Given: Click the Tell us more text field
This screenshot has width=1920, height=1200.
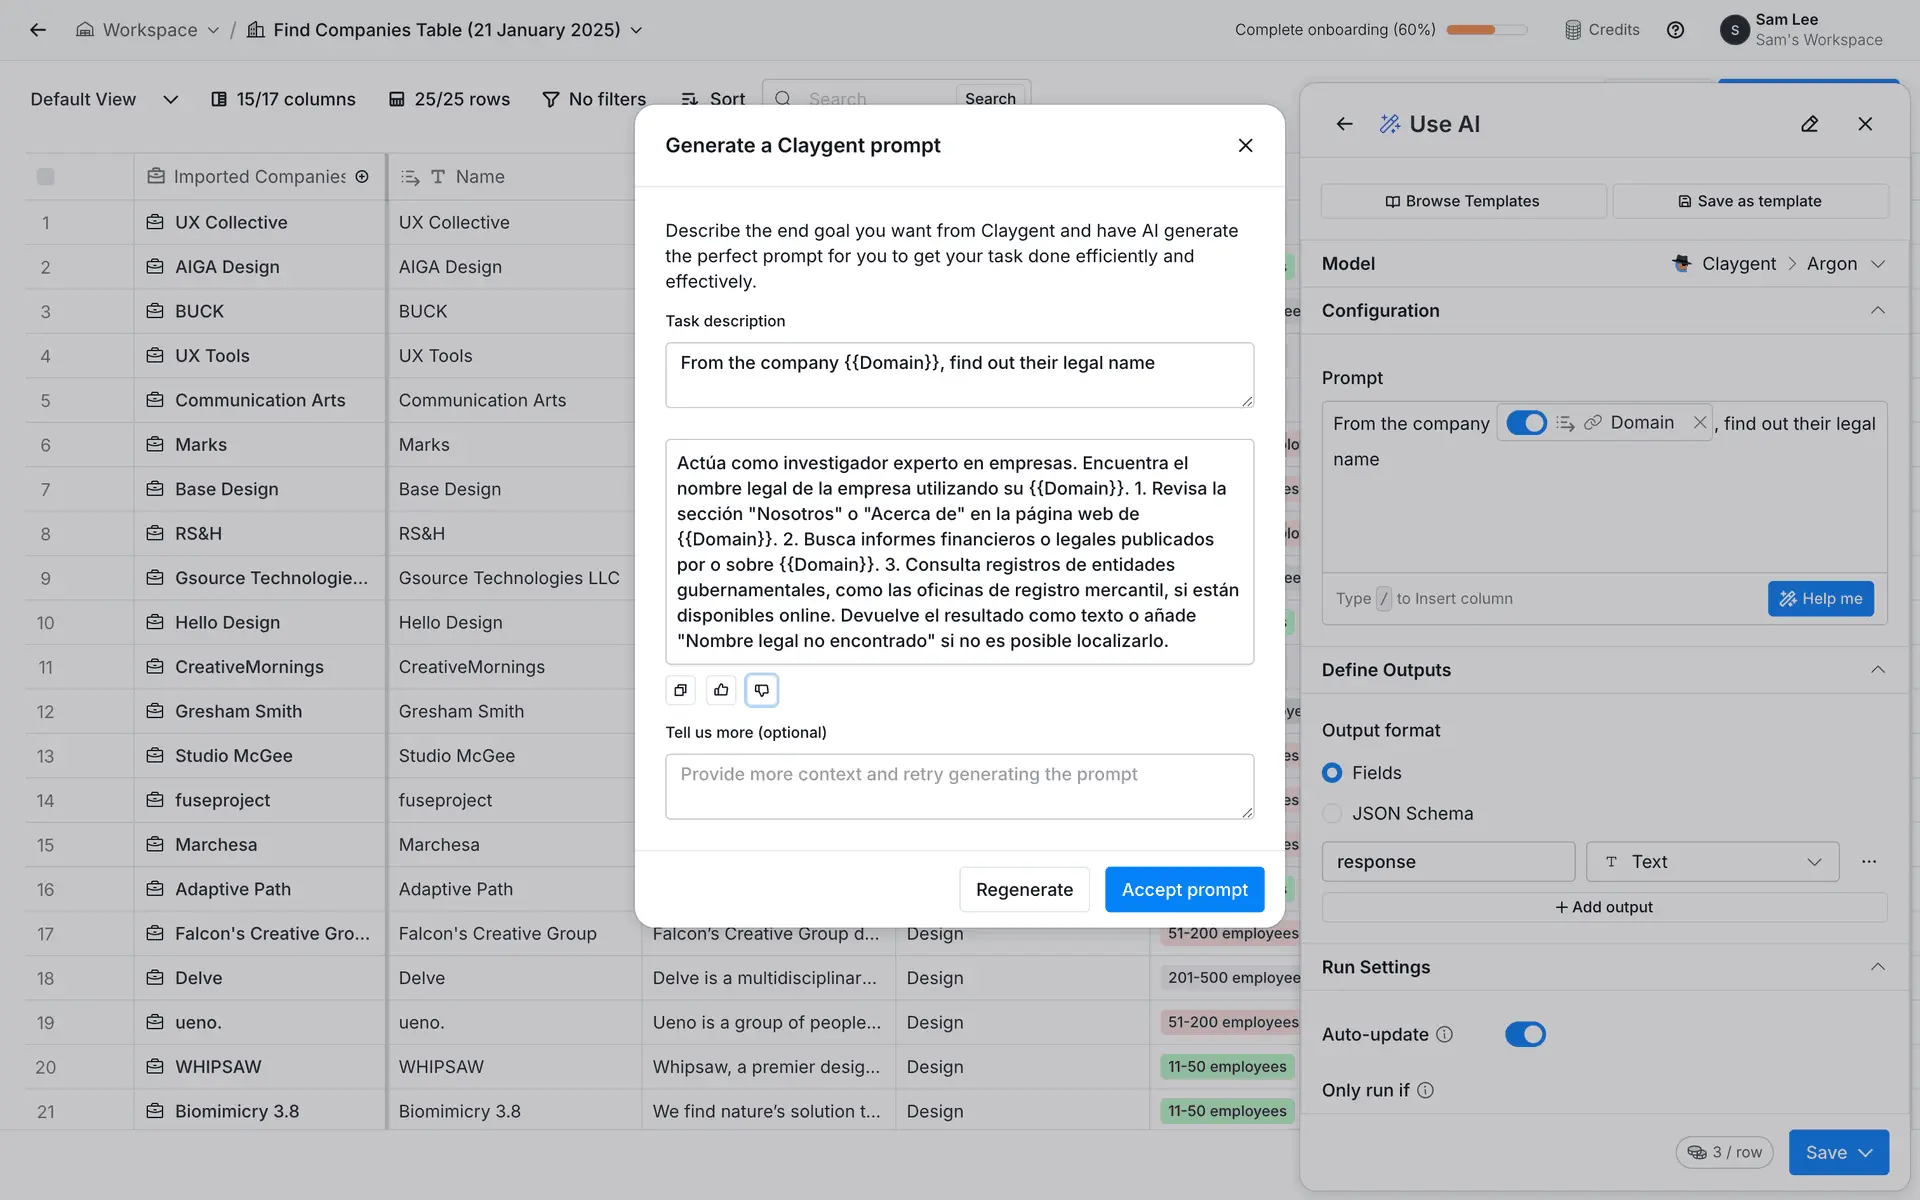Looking at the screenshot, I should point(959,786).
